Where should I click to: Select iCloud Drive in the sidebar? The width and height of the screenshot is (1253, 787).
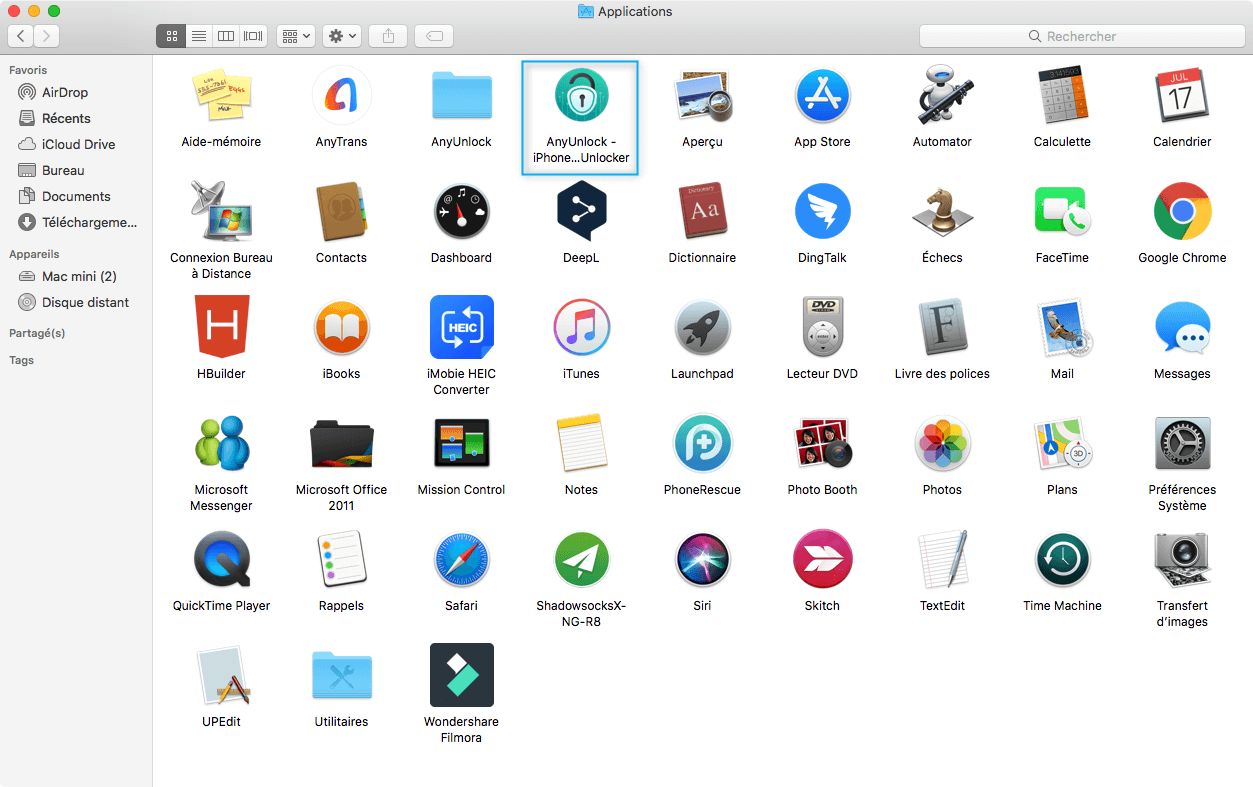click(76, 144)
